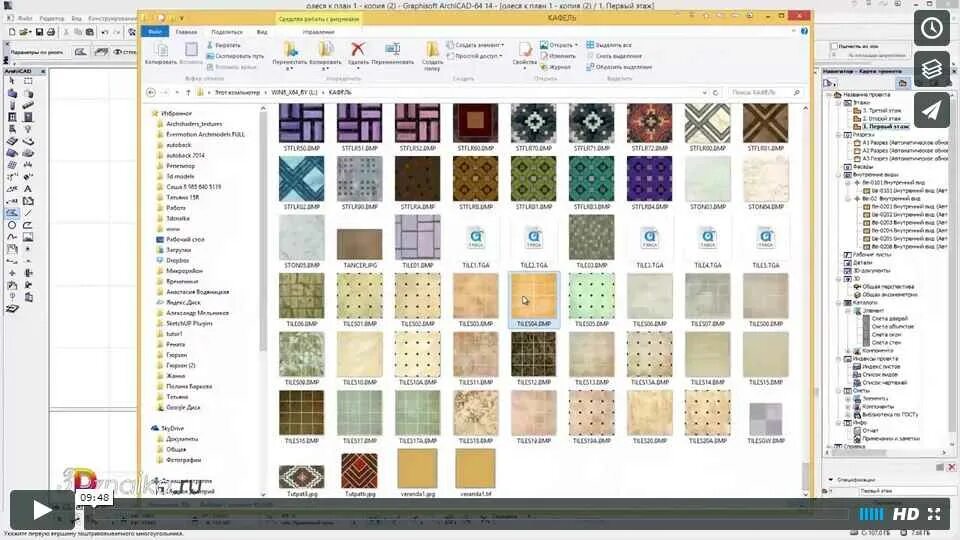Image resolution: width=960 pixels, height=540 pixels.
Task: Toggle the checkbox atop the right ArchiCAD panel
Action: point(834,47)
